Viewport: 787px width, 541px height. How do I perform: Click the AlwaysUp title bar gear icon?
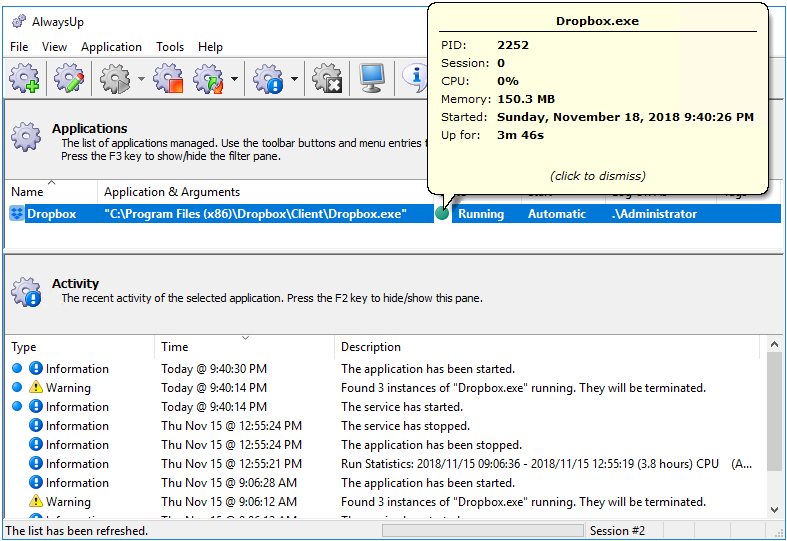[19, 22]
